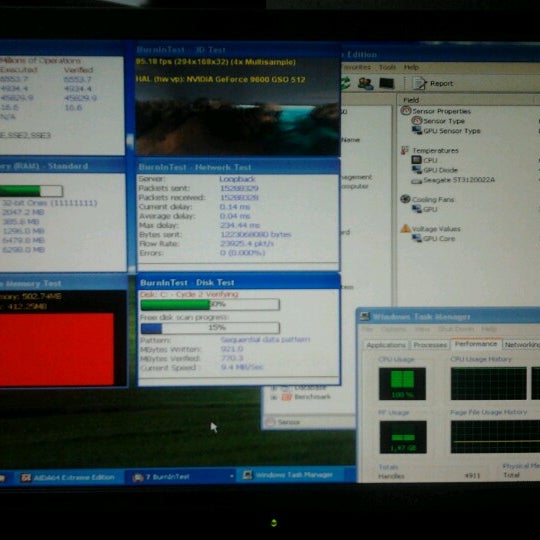The height and width of the screenshot is (540, 540).
Task: Click the Benchmark icon in AIDA64 tree
Action: (287, 397)
